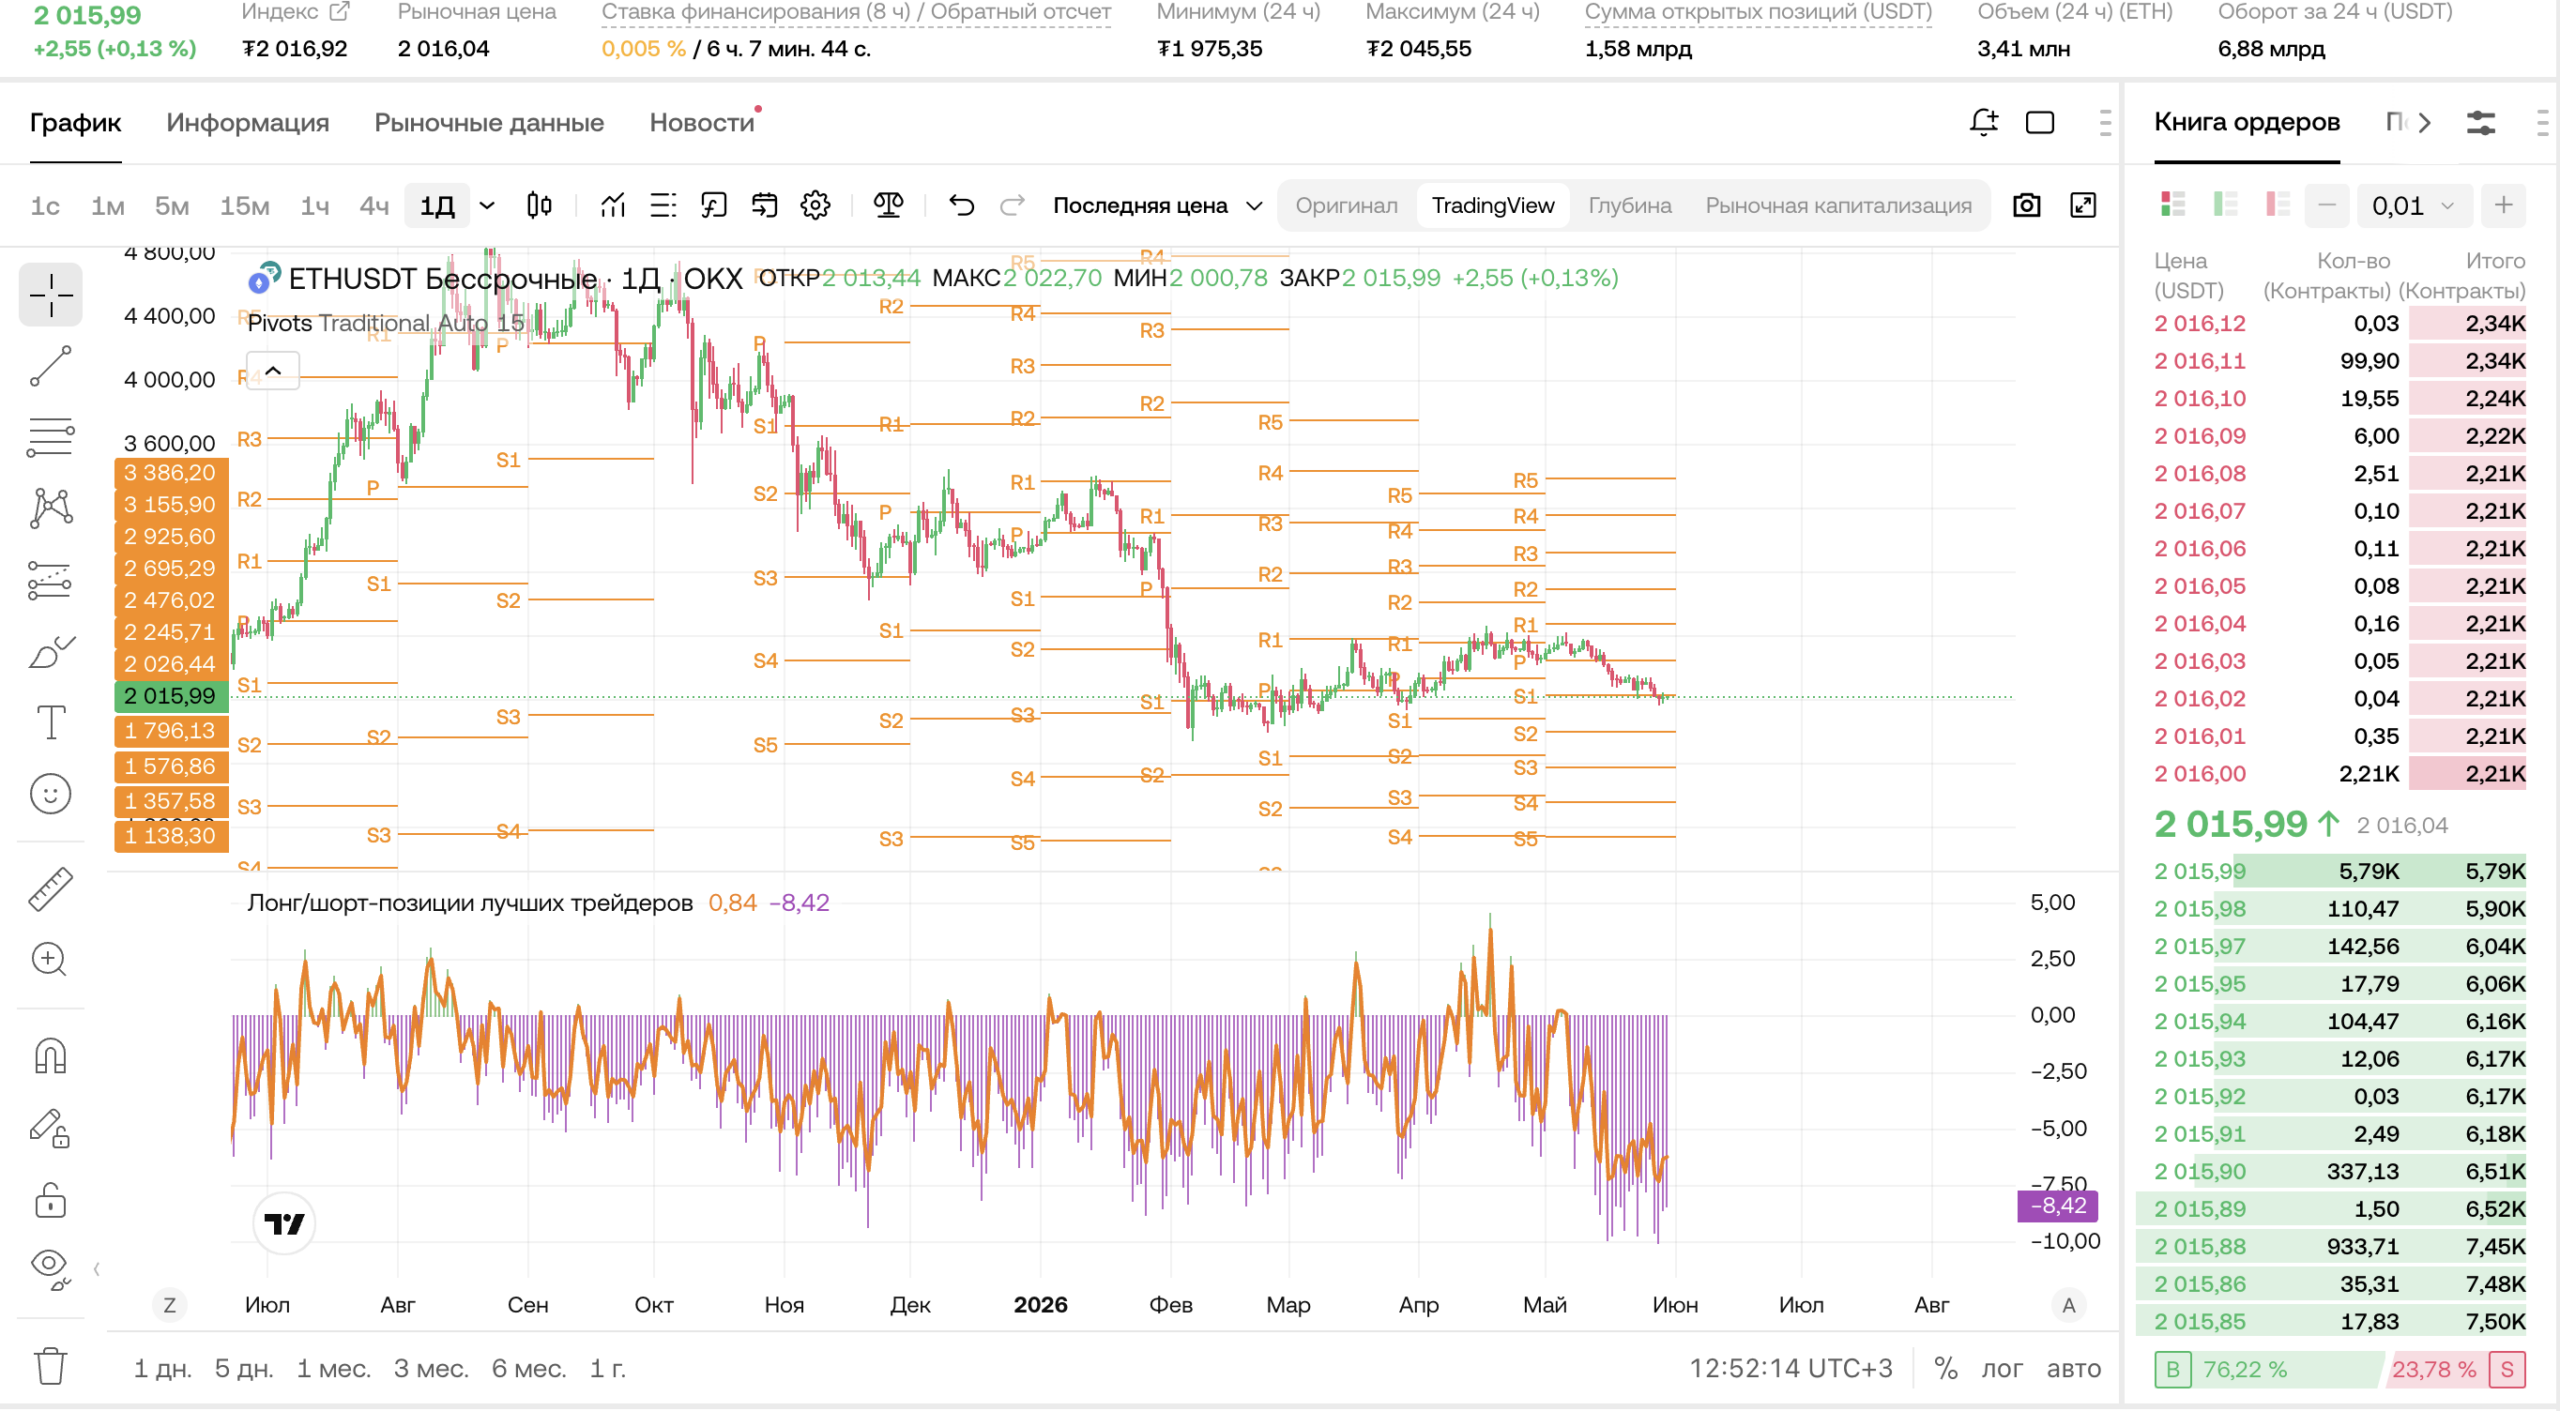Click the Z button on time axis
The height and width of the screenshot is (1411, 2560).
[x=169, y=1305]
